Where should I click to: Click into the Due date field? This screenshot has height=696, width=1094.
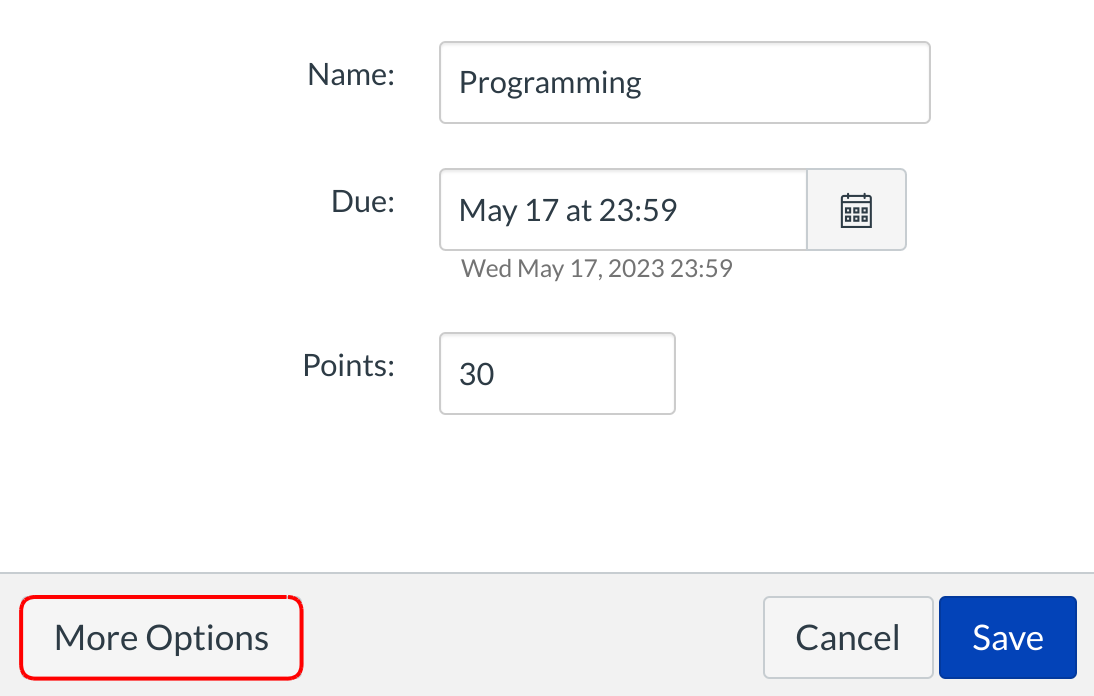click(x=622, y=210)
